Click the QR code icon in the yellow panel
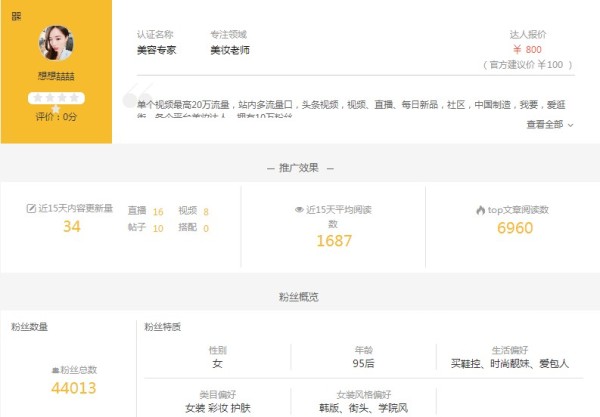 (16, 16)
